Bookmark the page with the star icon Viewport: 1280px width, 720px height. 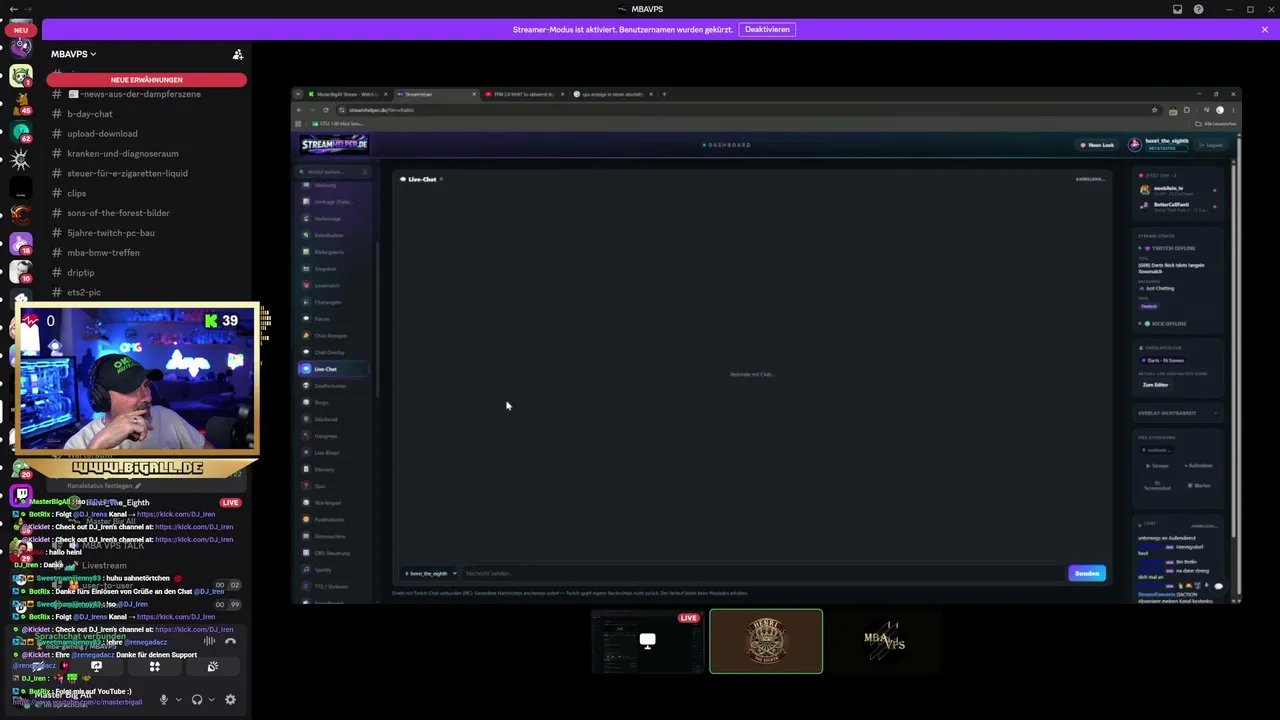click(x=1155, y=110)
